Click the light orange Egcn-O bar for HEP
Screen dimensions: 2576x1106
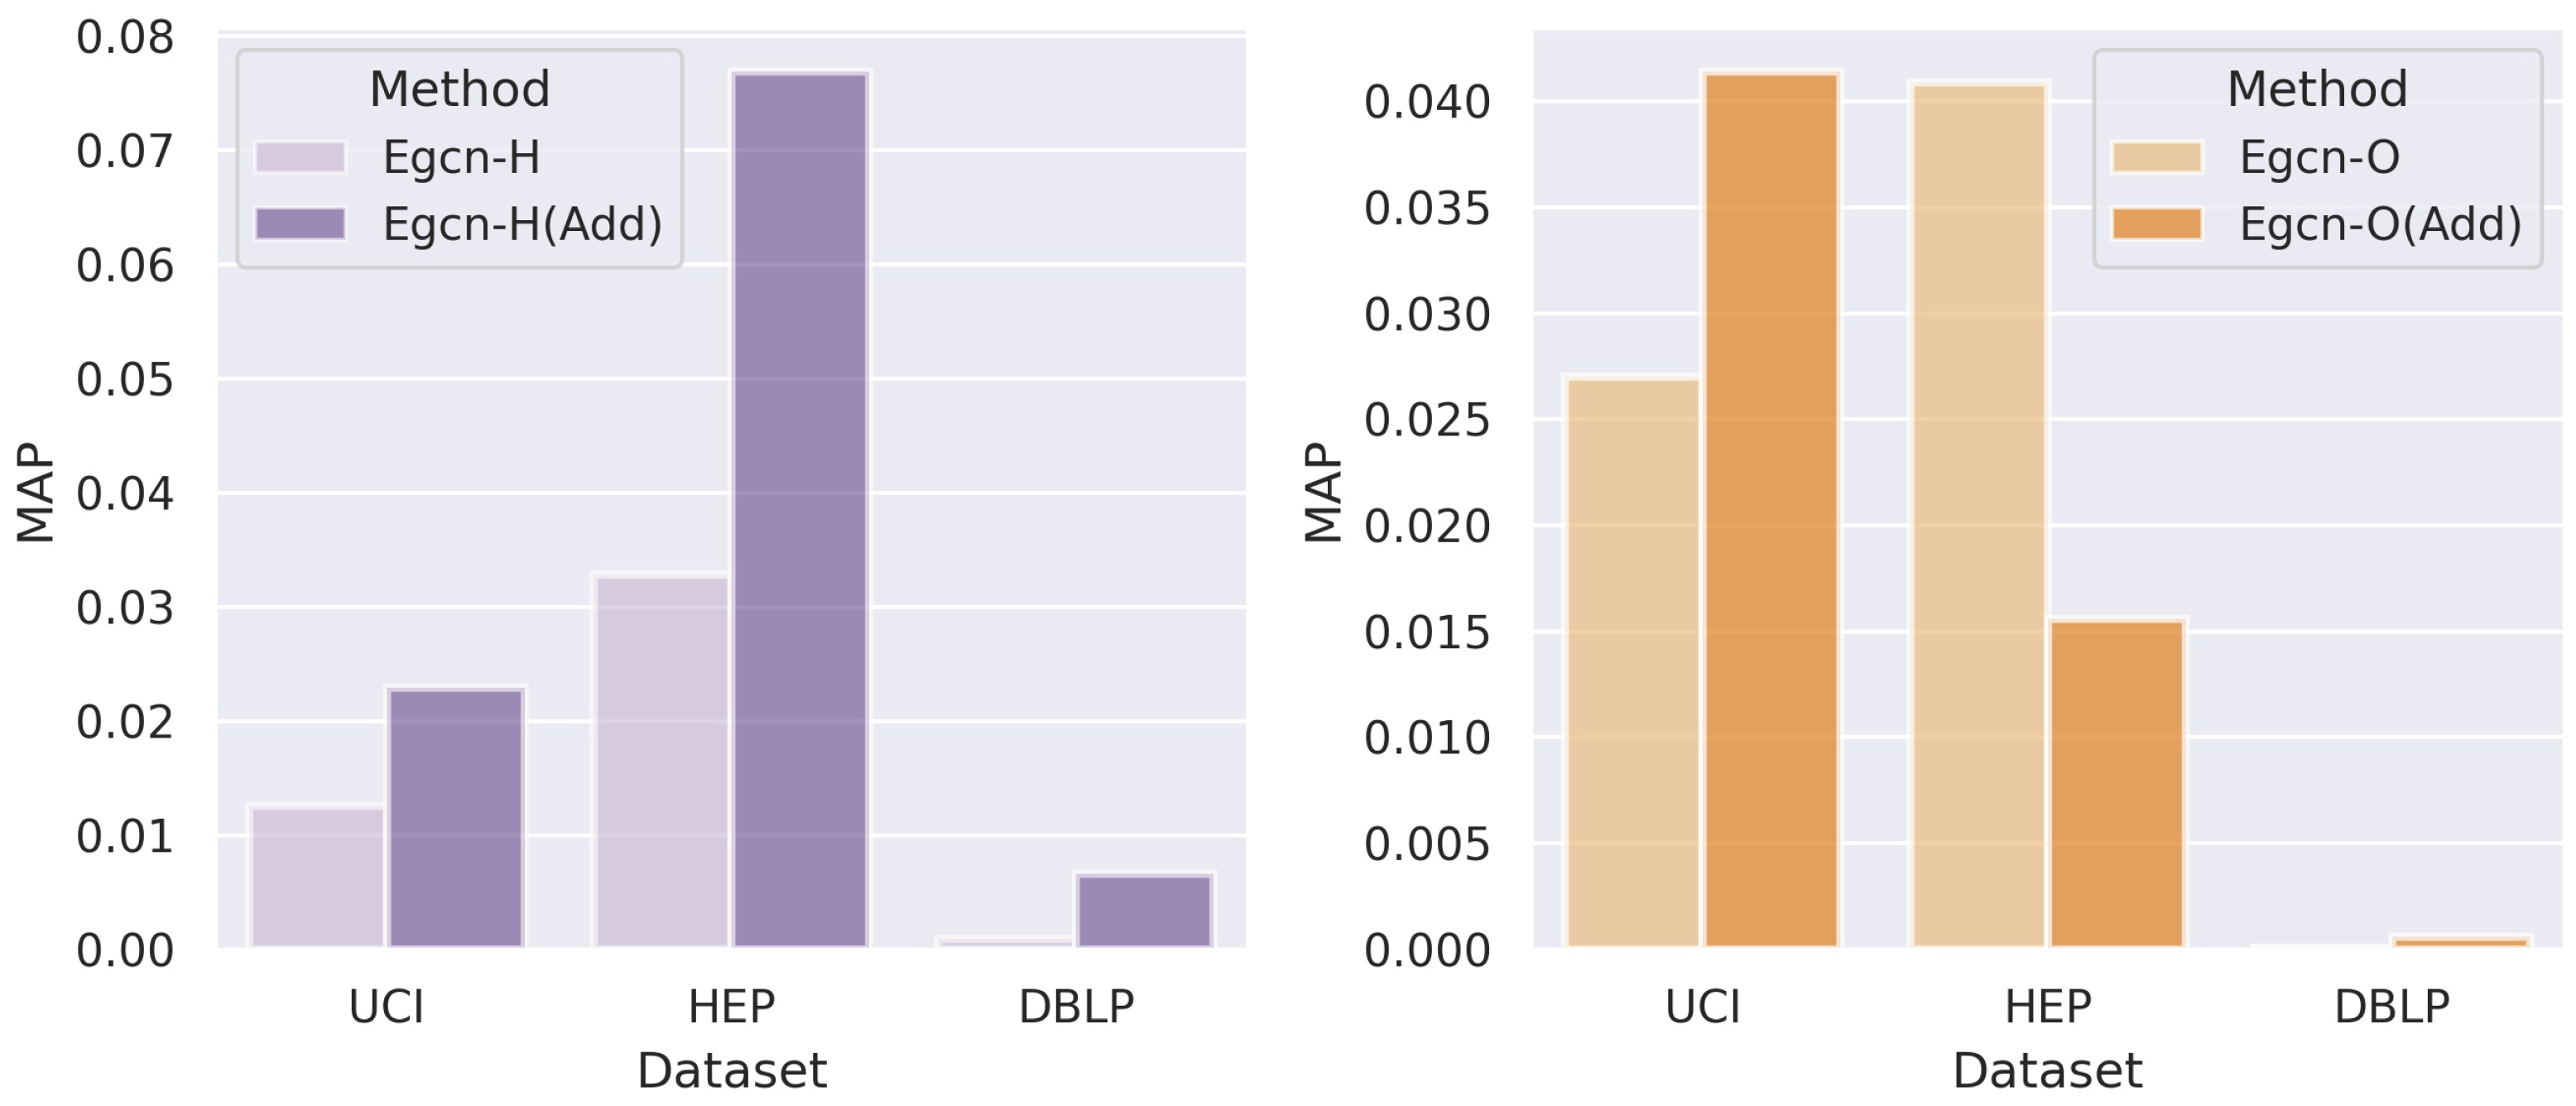tap(1979, 515)
